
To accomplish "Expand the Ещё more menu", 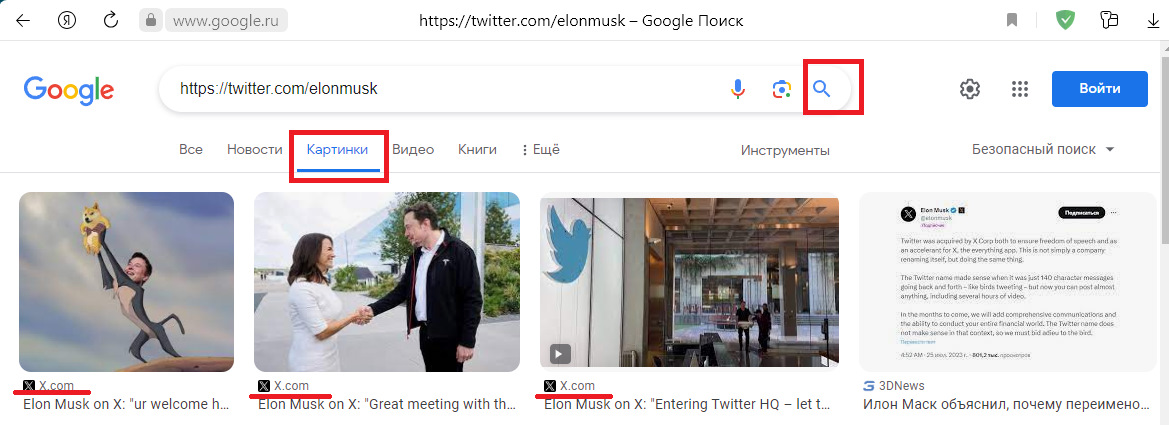I will pos(540,150).
